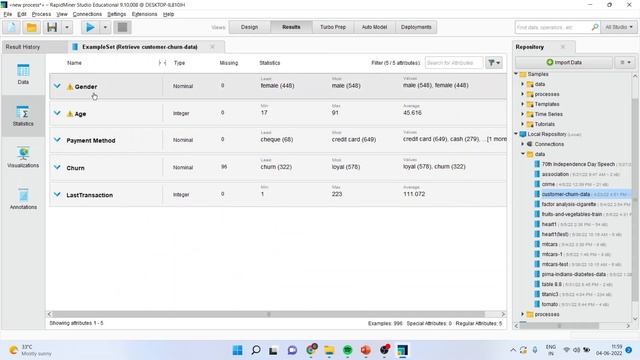Open the Connections menu
The width and height of the screenshot is (640, 360).
[x=87, y=14]
